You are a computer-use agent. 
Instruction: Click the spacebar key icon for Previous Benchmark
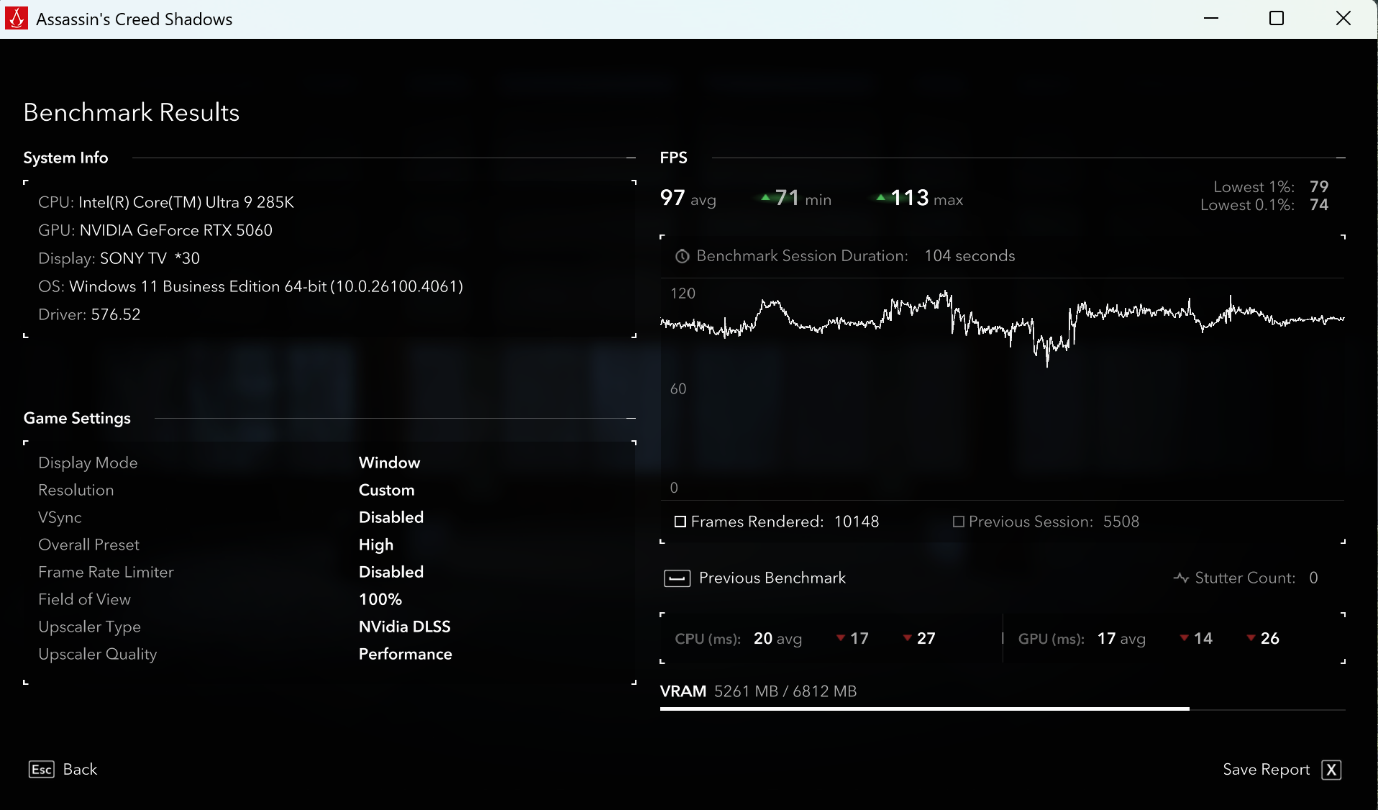[677, 578]
